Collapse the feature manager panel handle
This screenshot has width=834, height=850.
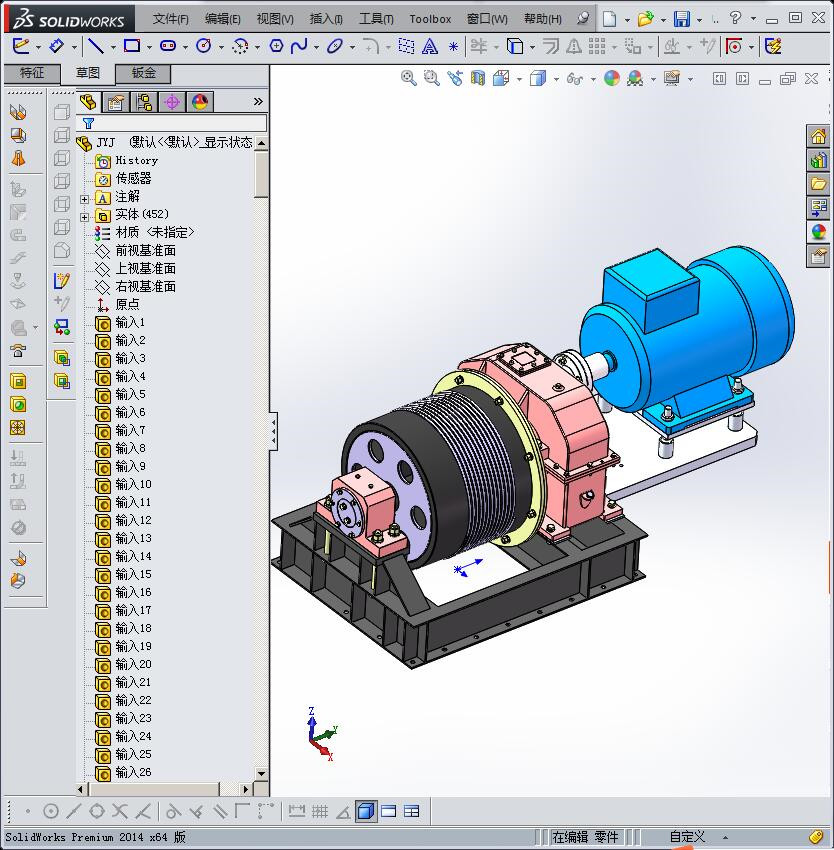pos(274,431)
